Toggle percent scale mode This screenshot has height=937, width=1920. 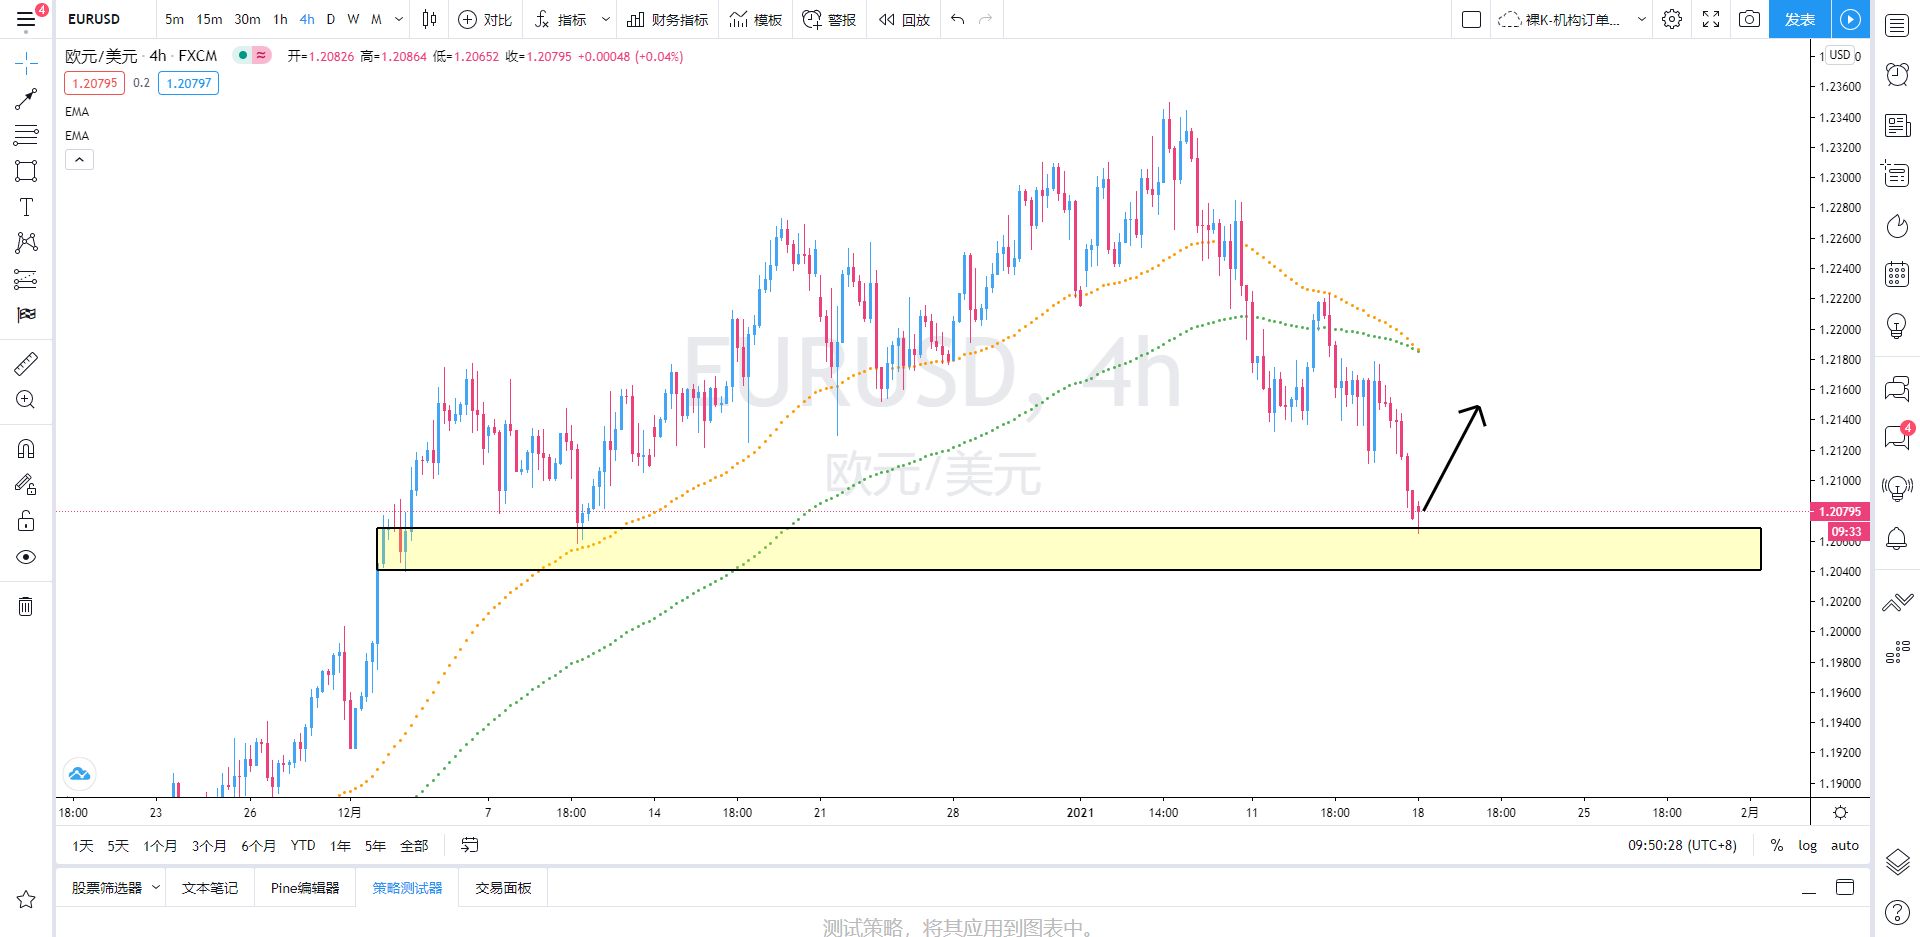coord(1777,846)
